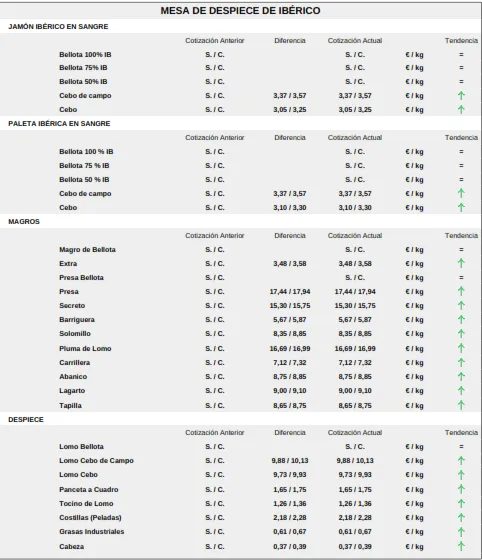Click the green arrow in the Cabeza row
482x560 pixels.
461,546
